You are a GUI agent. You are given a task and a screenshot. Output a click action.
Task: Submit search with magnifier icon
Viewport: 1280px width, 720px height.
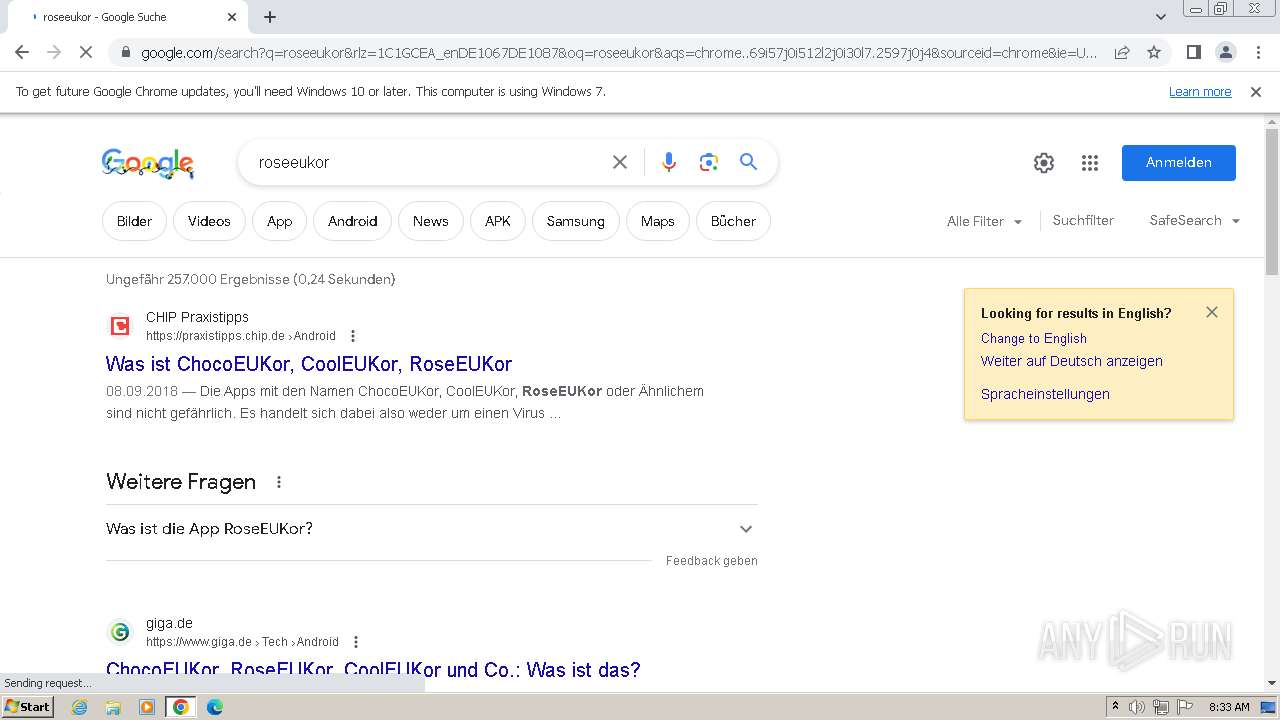[749, 162]
